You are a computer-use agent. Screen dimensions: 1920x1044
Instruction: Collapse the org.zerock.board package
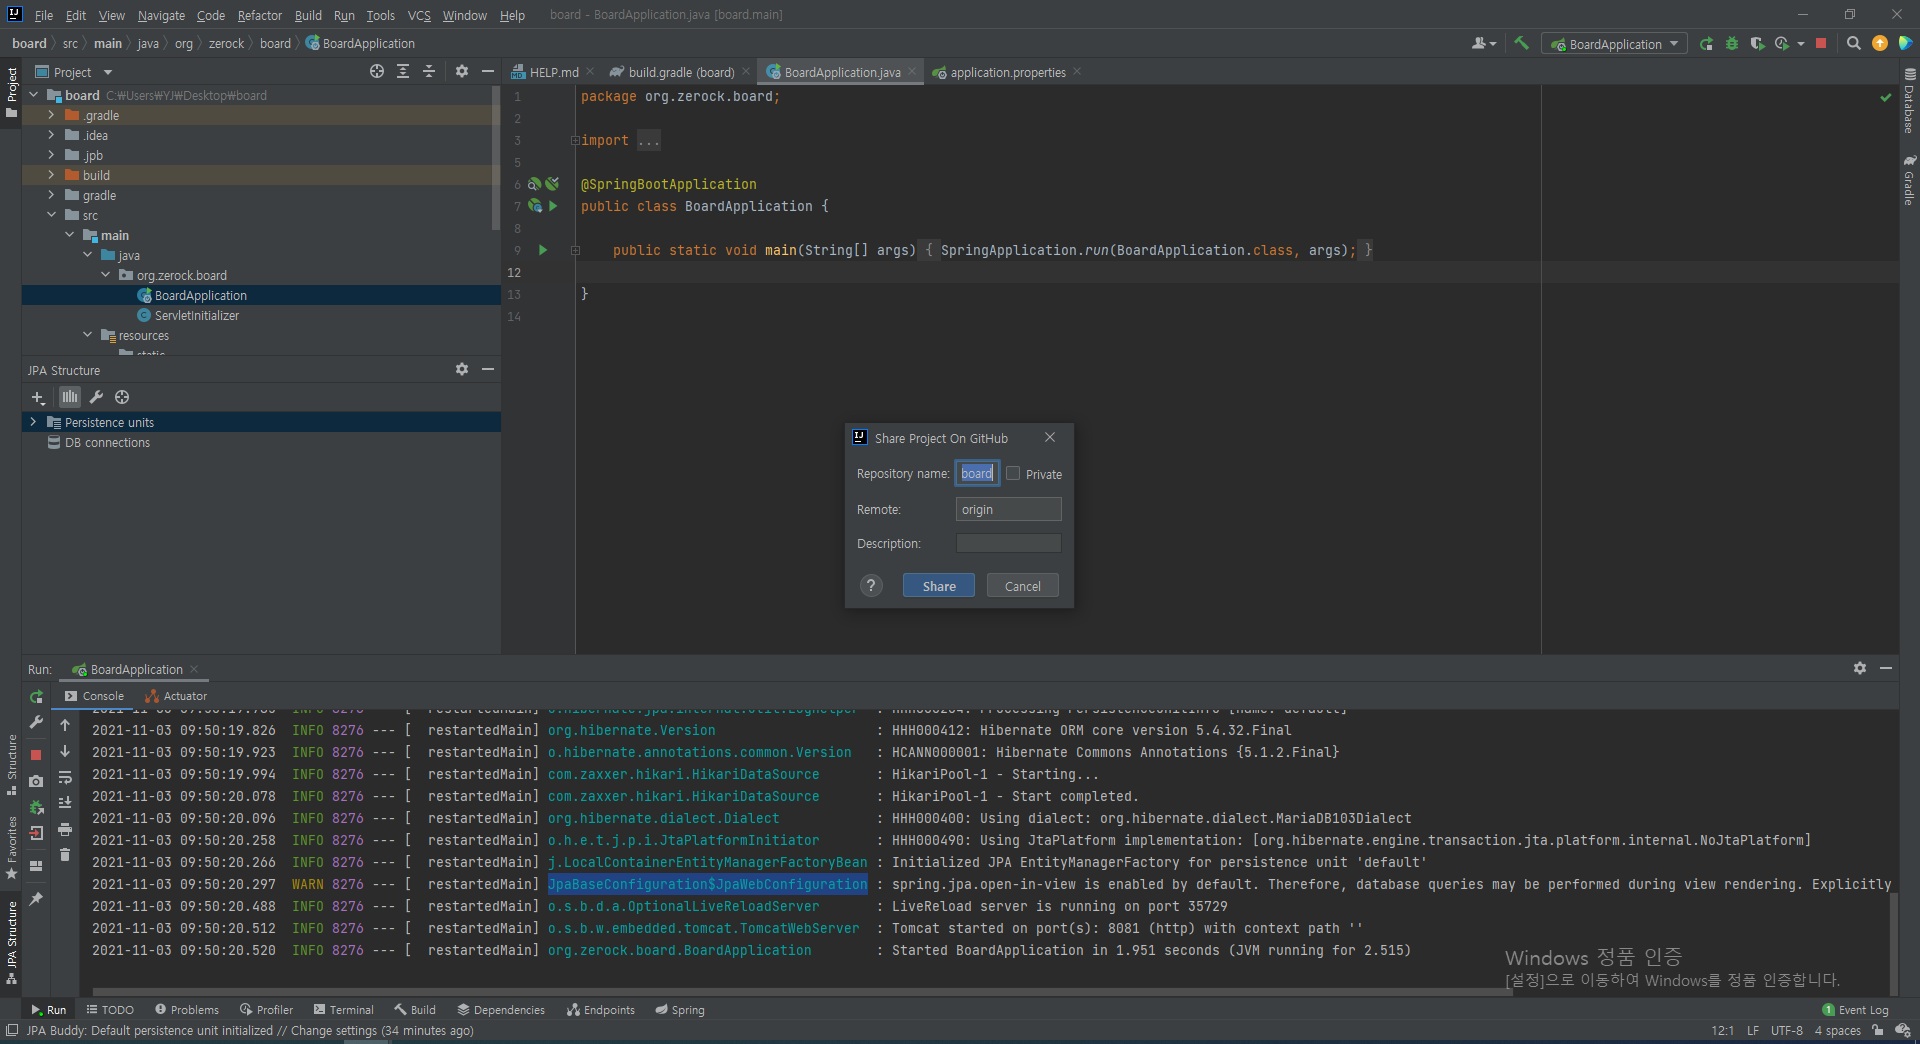(105, 275)
